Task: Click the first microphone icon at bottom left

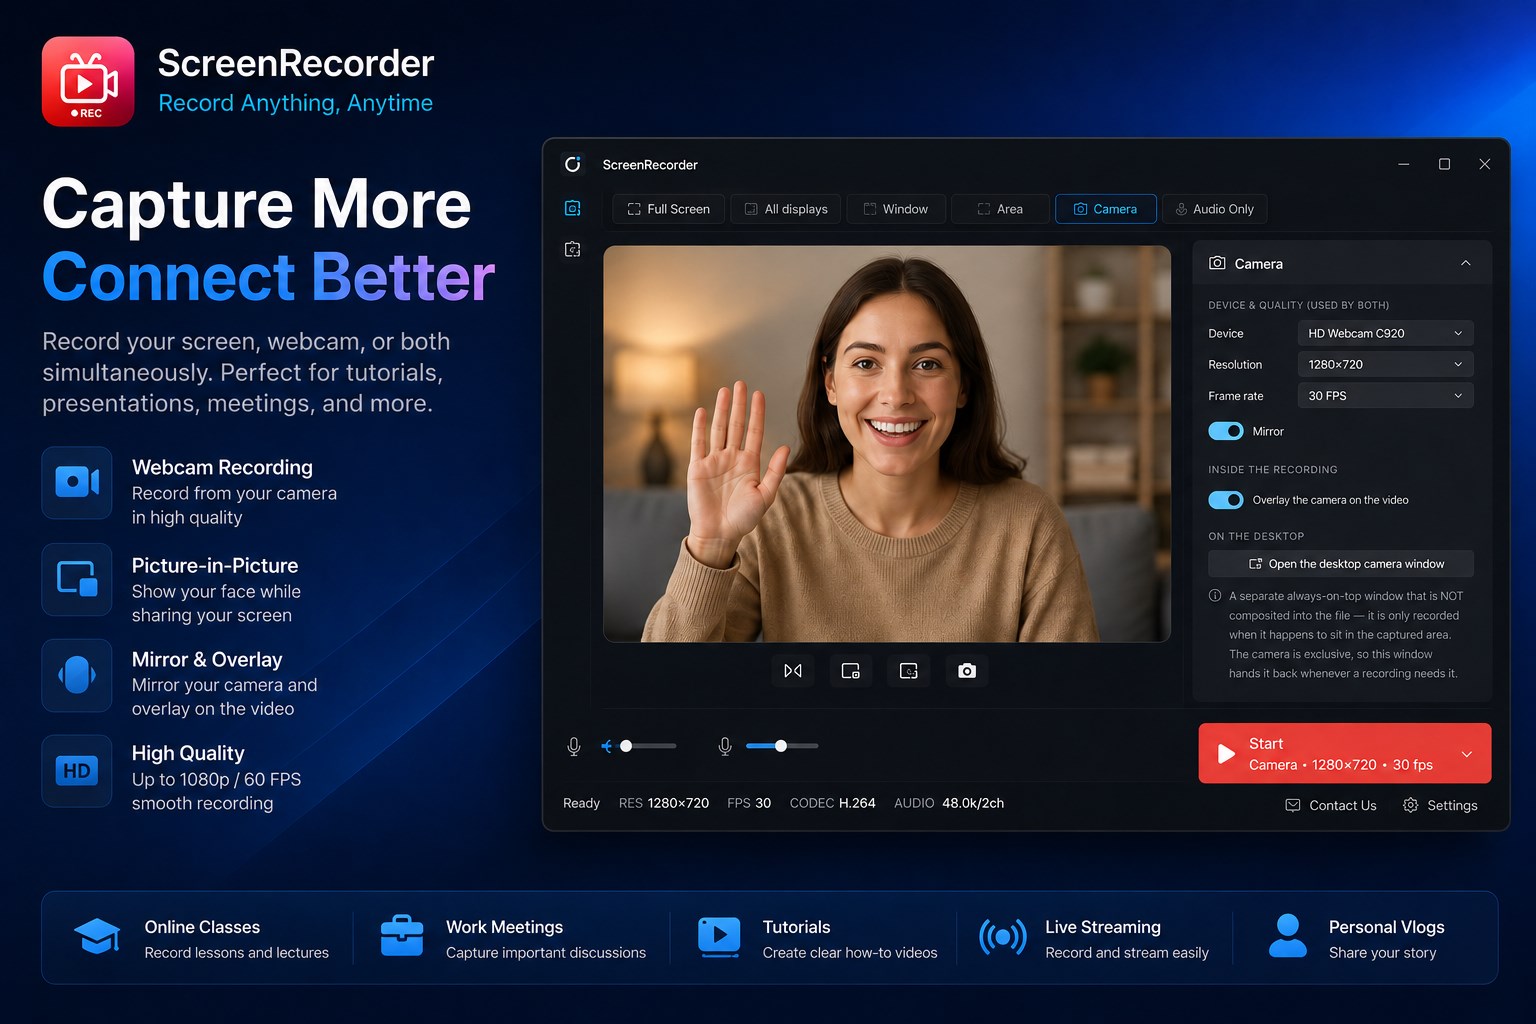Action: pyautogui.click(x=574, y=746)
